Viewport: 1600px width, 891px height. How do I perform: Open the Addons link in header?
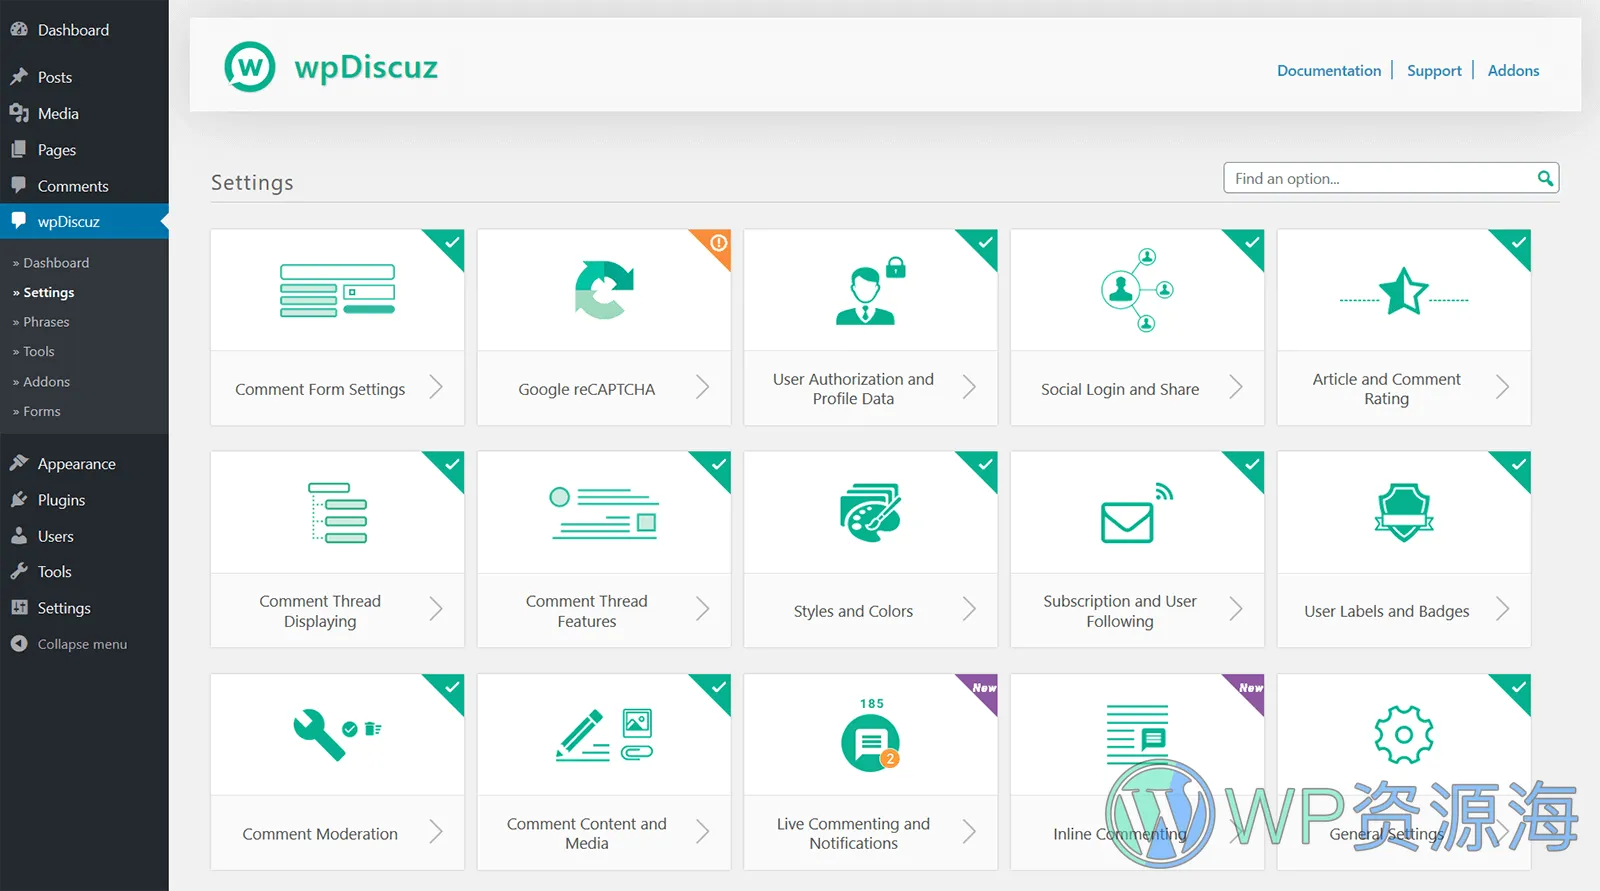tap(1513, 70)
